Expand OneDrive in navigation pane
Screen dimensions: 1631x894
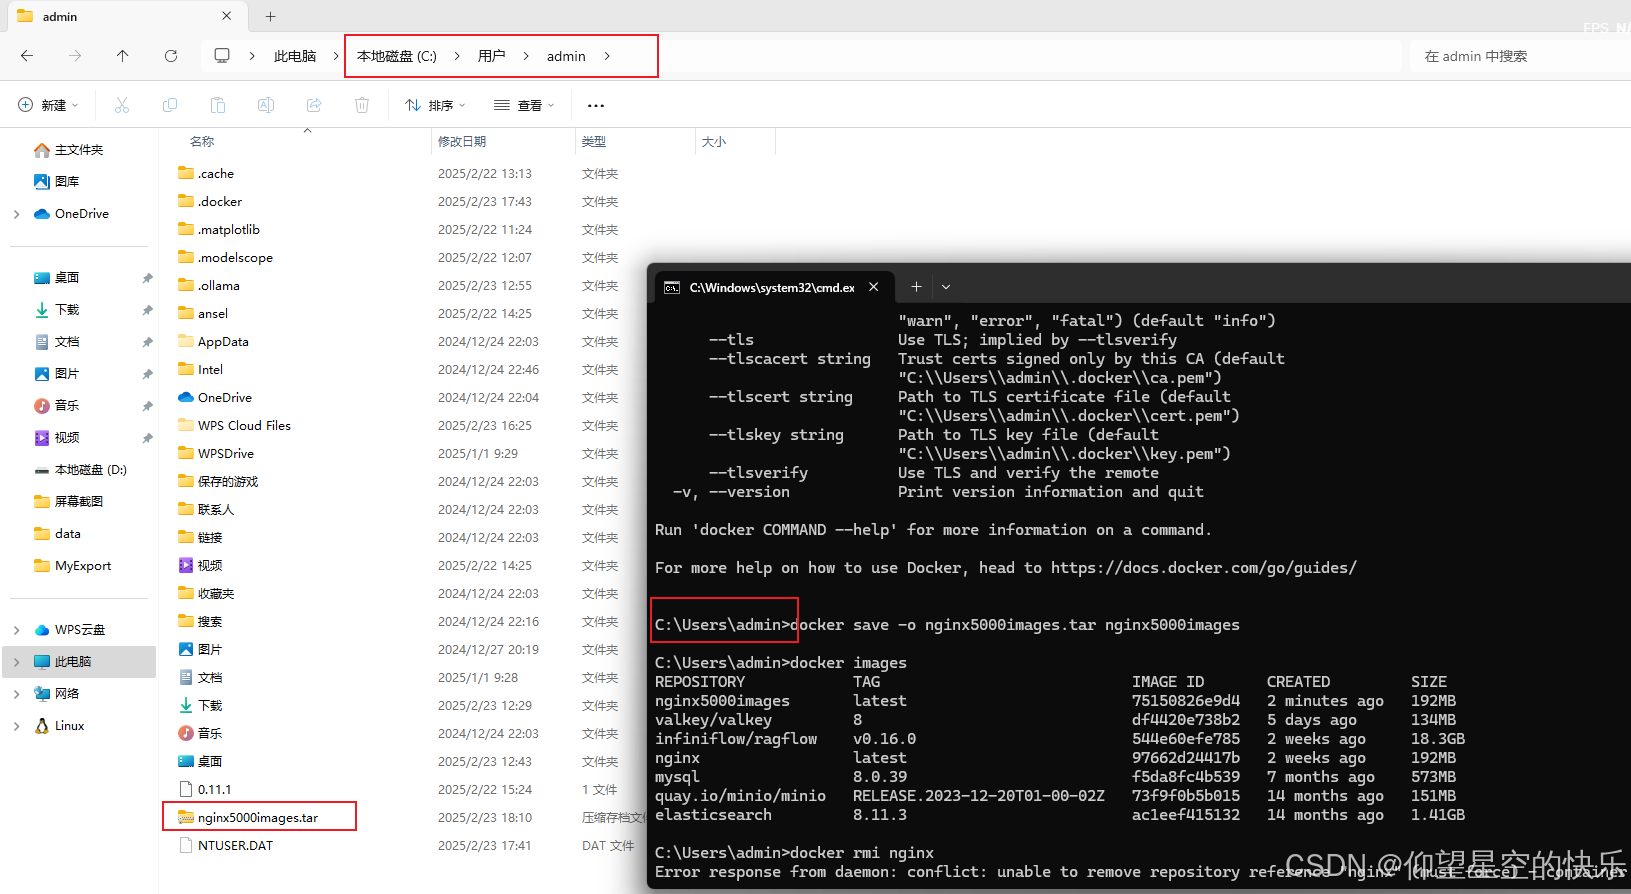pos(16,214)
